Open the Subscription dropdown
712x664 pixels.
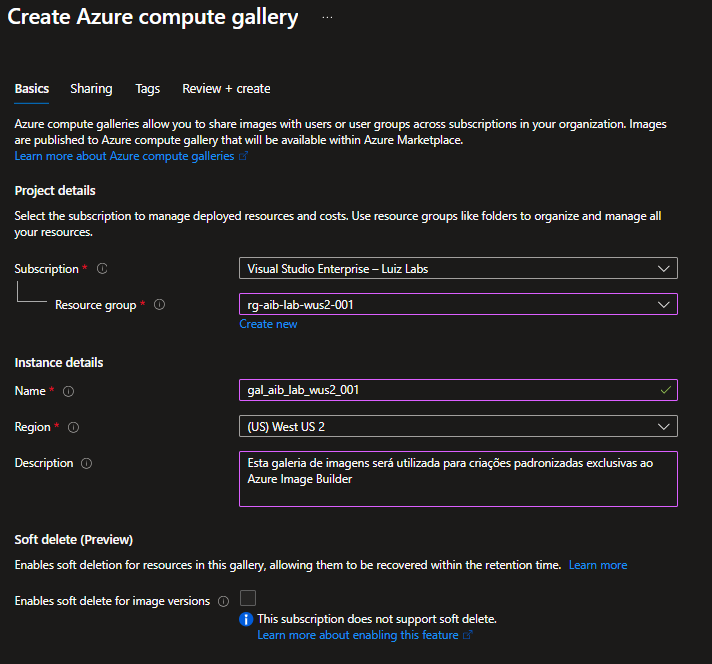458,268
